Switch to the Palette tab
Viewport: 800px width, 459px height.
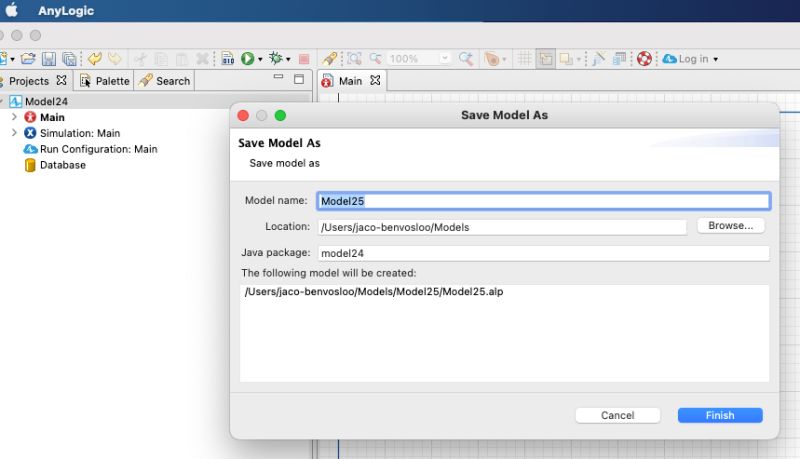tap(106, 81)
